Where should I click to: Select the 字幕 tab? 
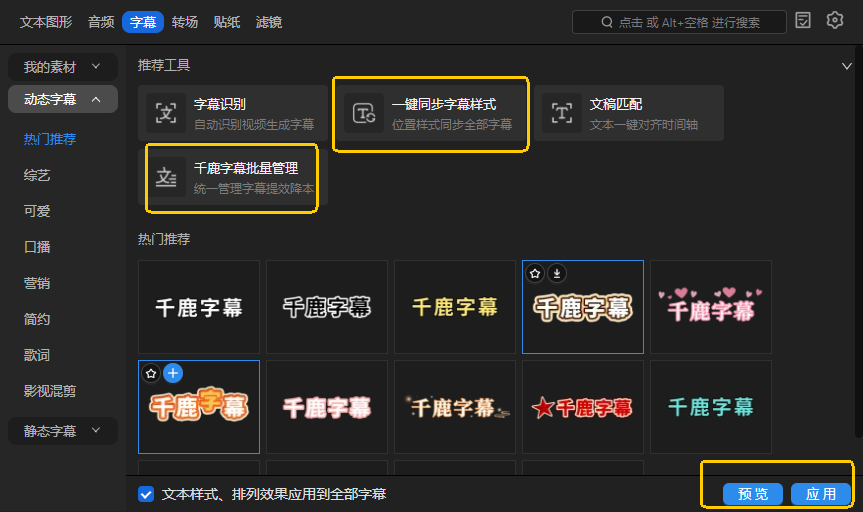pos(143,22)
